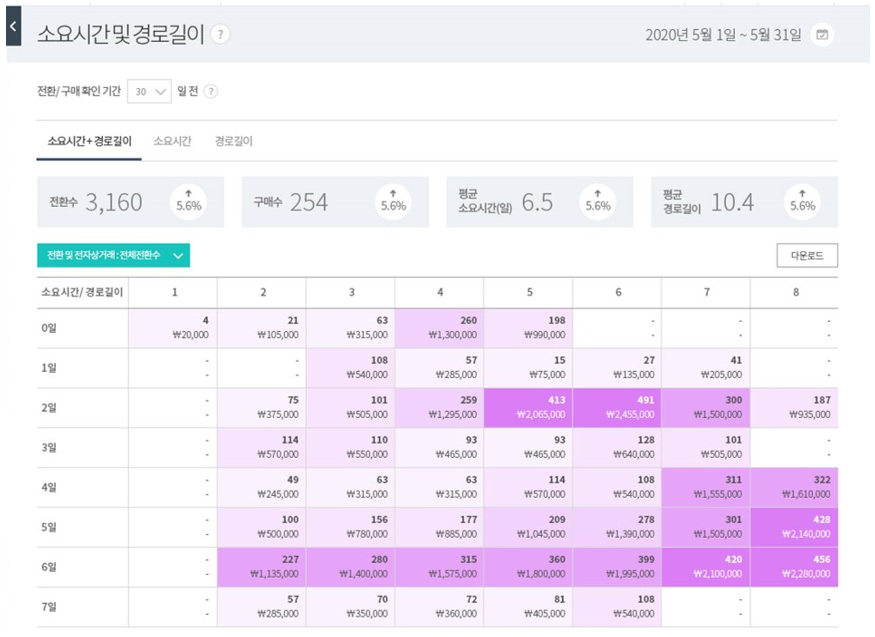
Task: Click the back arrow icon beside the title
Action: [13, 27]
